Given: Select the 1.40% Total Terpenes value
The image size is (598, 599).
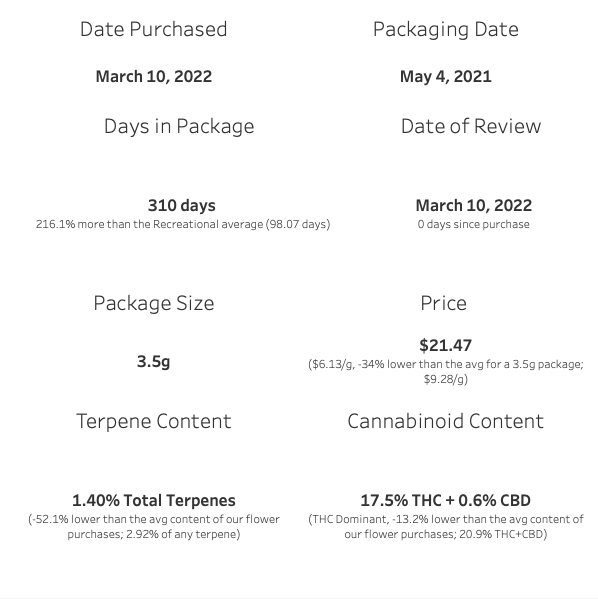Looking at the screenshot, I should coord(154,500).
